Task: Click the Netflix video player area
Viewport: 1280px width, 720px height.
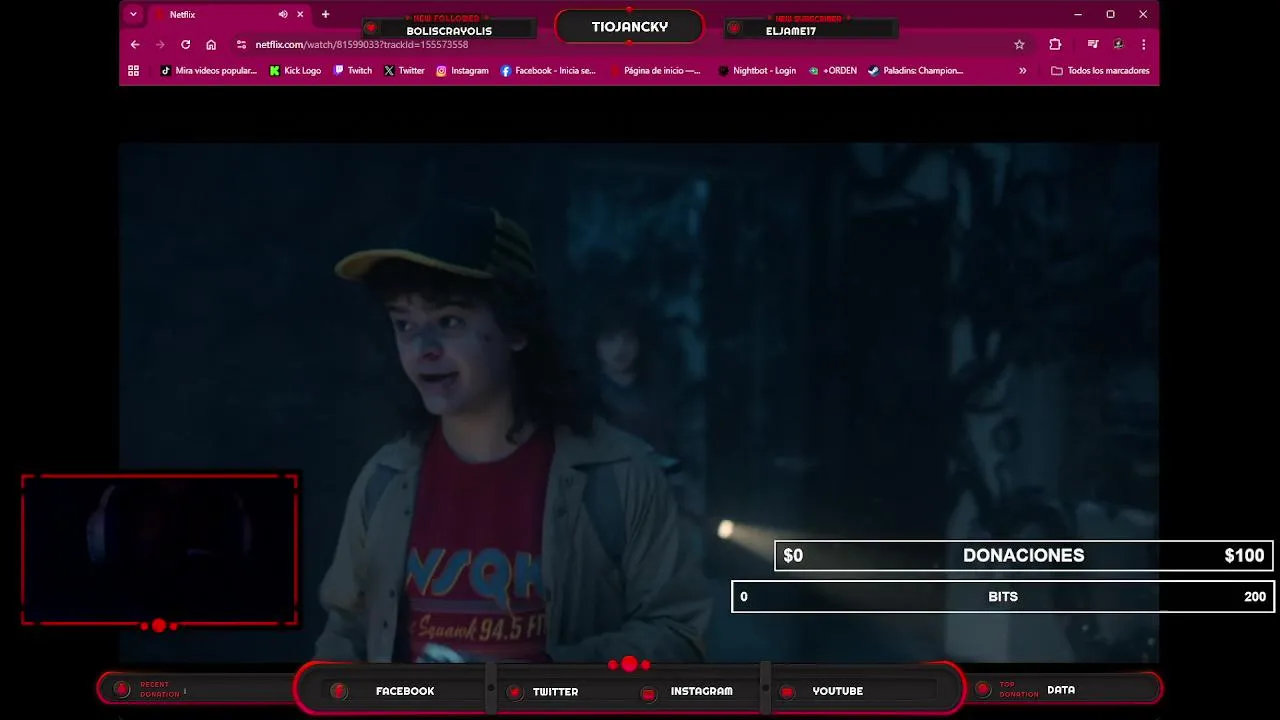Action: pyautogui.click(x=639, y=402)
